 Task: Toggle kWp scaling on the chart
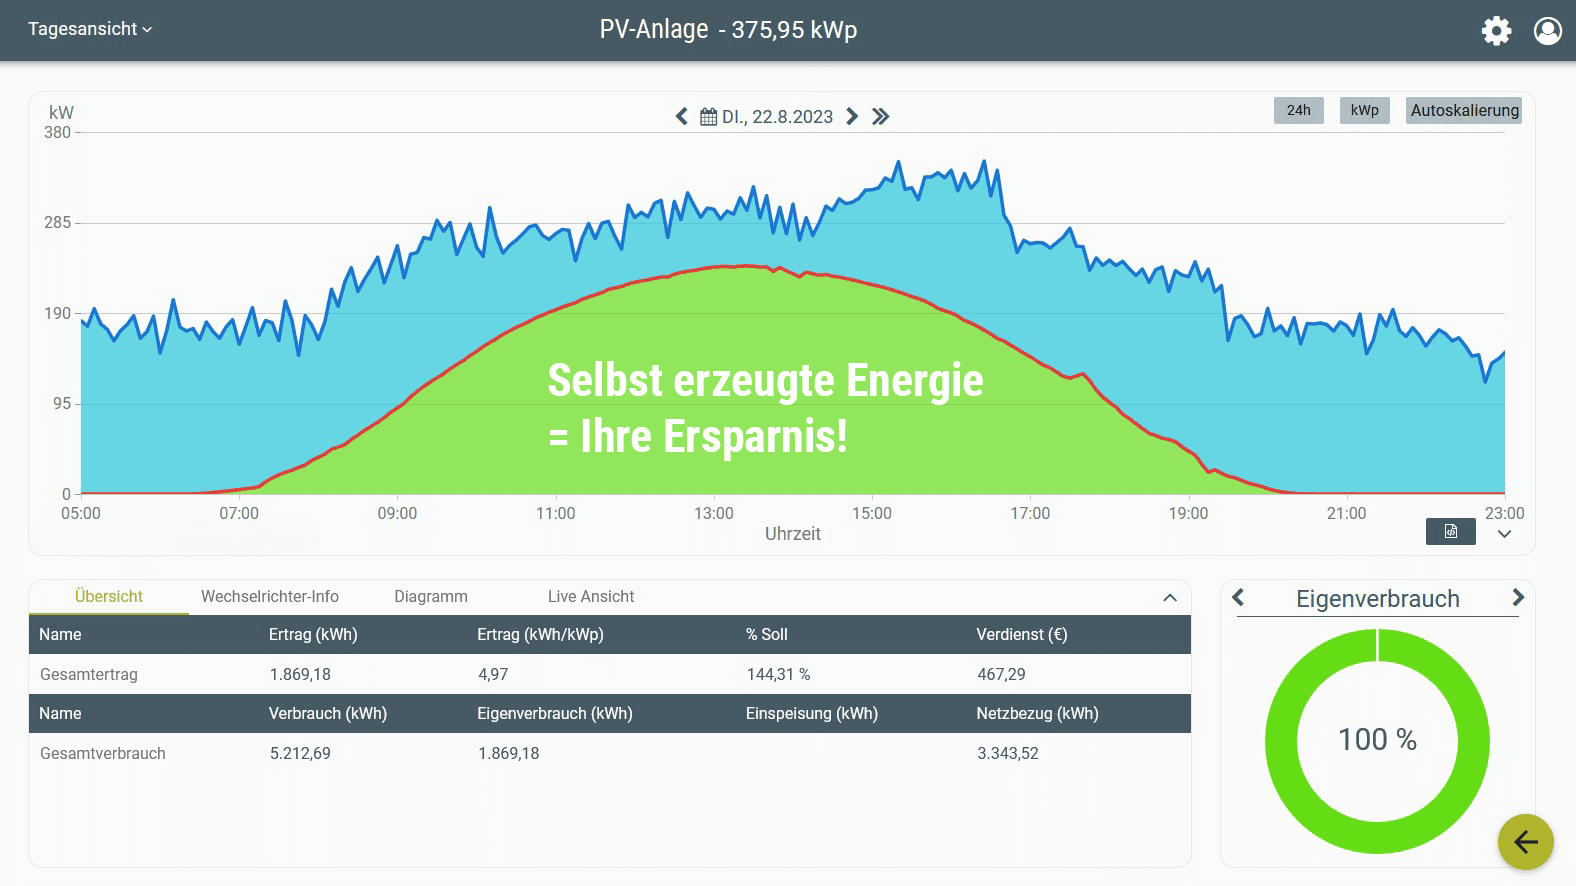pos(1364,110)
